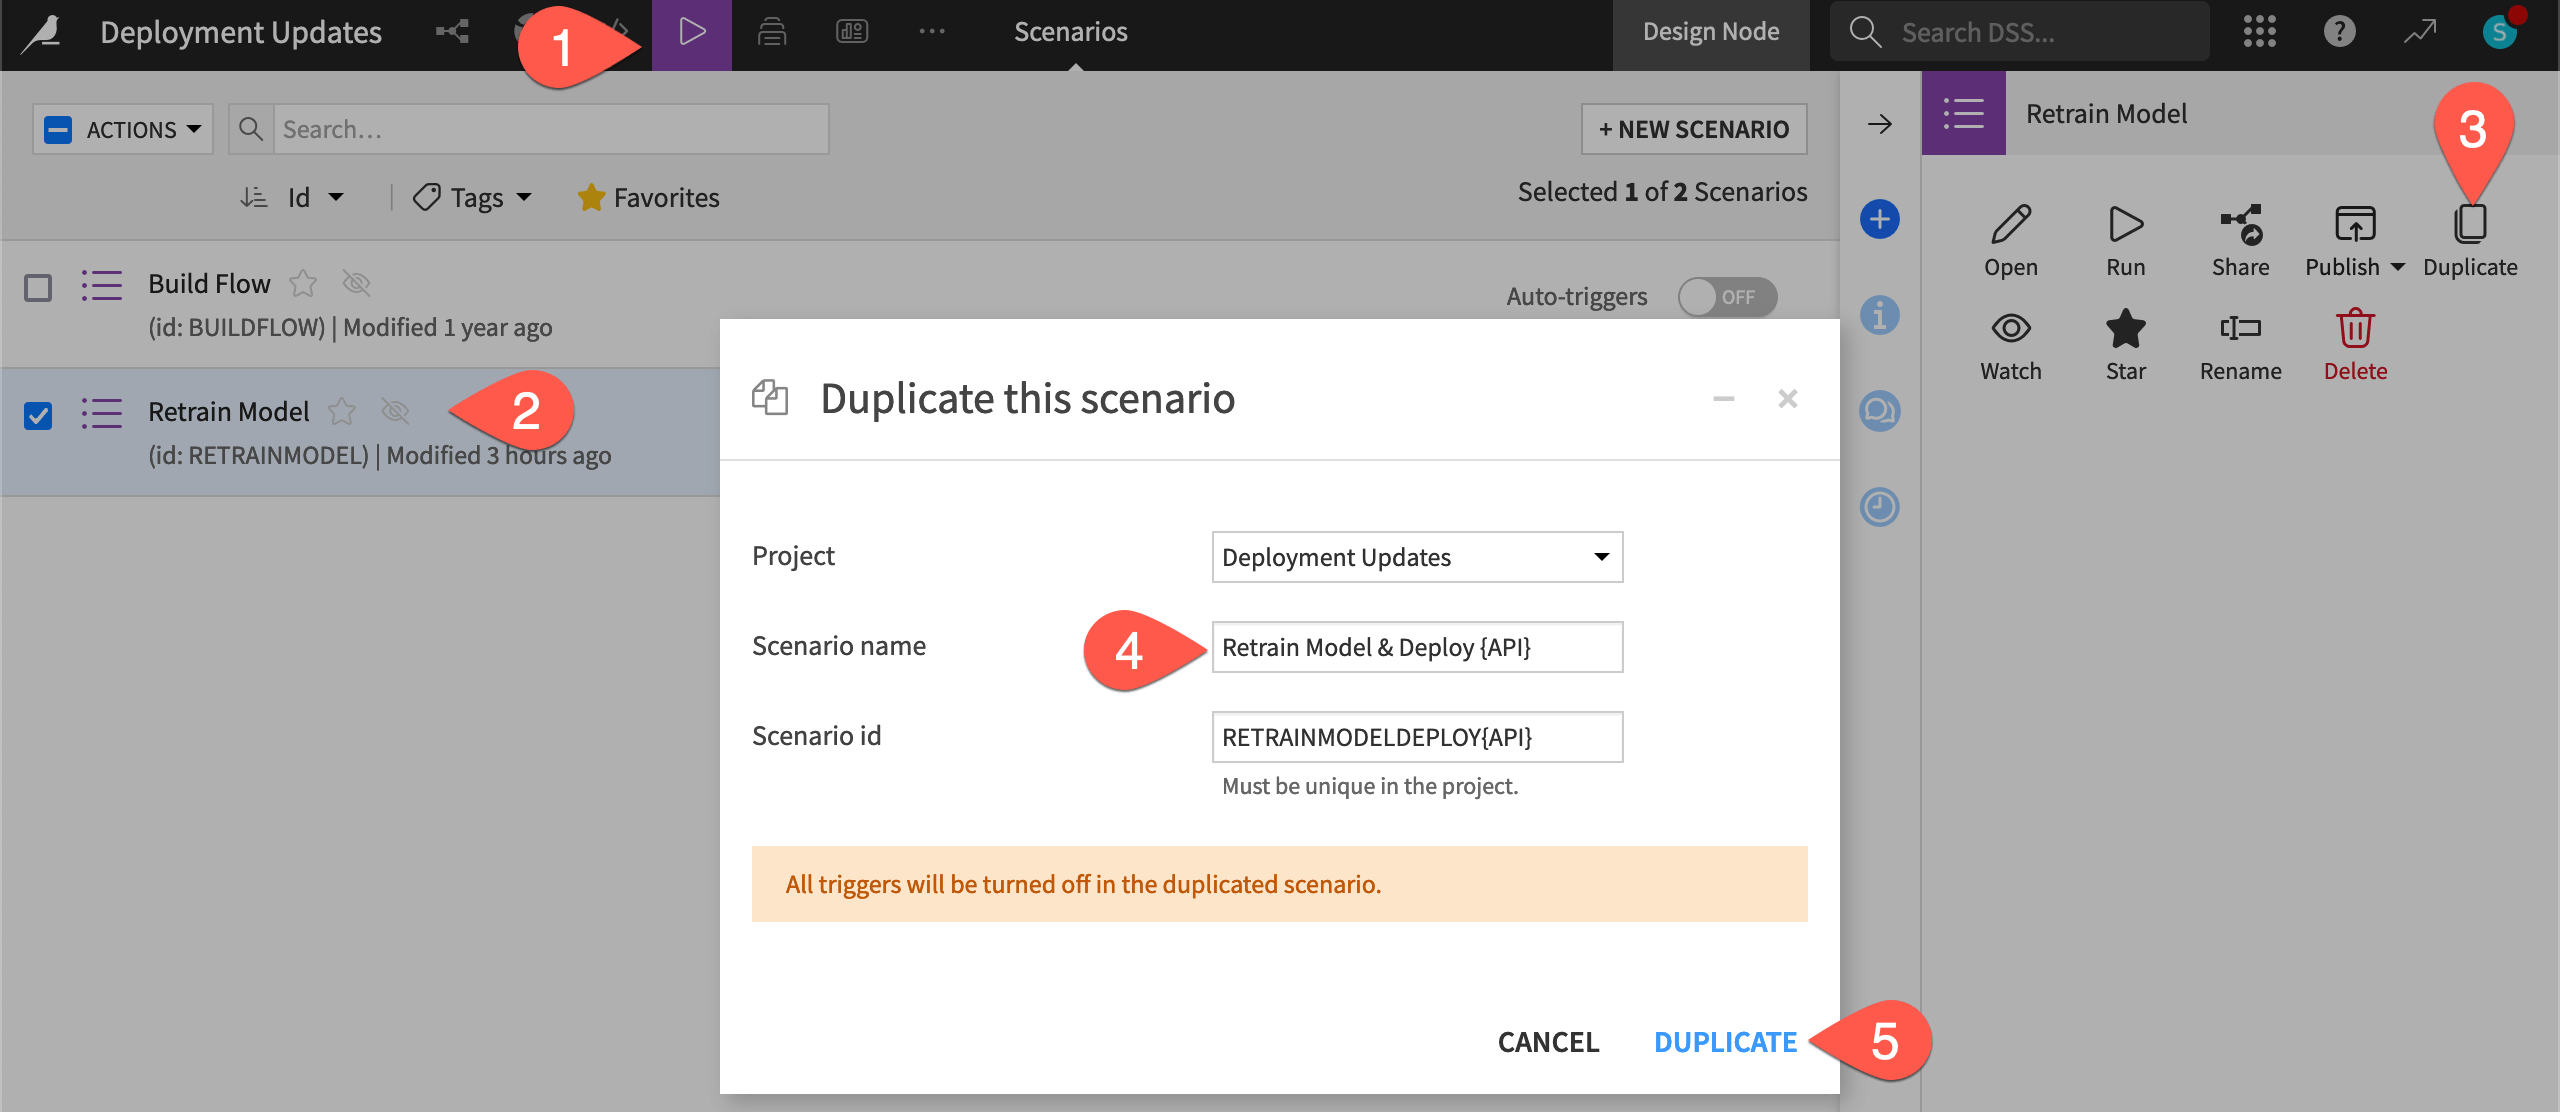Click the DUPLICATE confirmation button
This screenshot has height=1112, width=2560.
point(1726,1039)
